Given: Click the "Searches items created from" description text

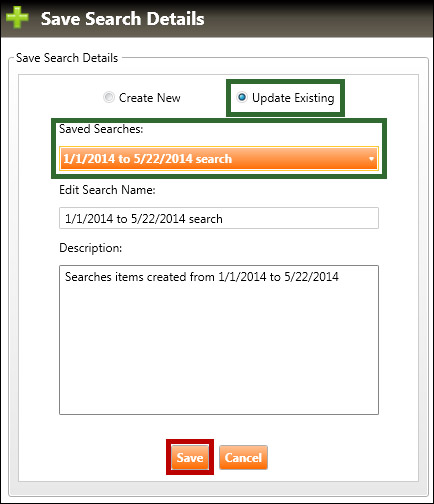Looking at the screenshot, I should pyautogui.click(x=140, y=277).
